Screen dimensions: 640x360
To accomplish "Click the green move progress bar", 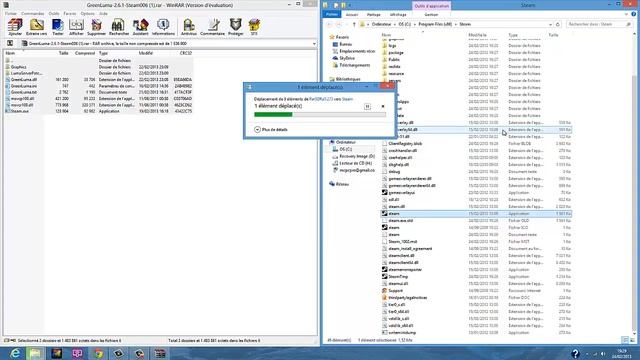I will tap(273, 115).
